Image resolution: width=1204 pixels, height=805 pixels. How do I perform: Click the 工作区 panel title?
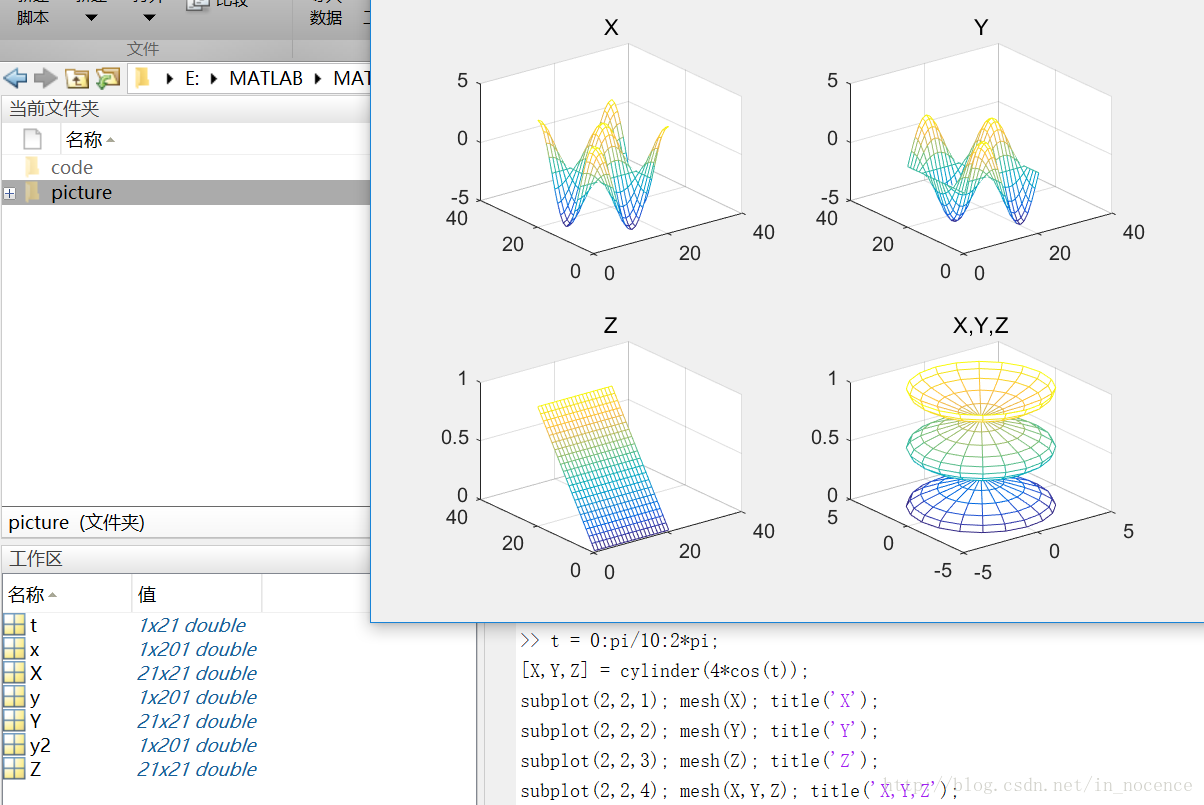click(35, 559)
